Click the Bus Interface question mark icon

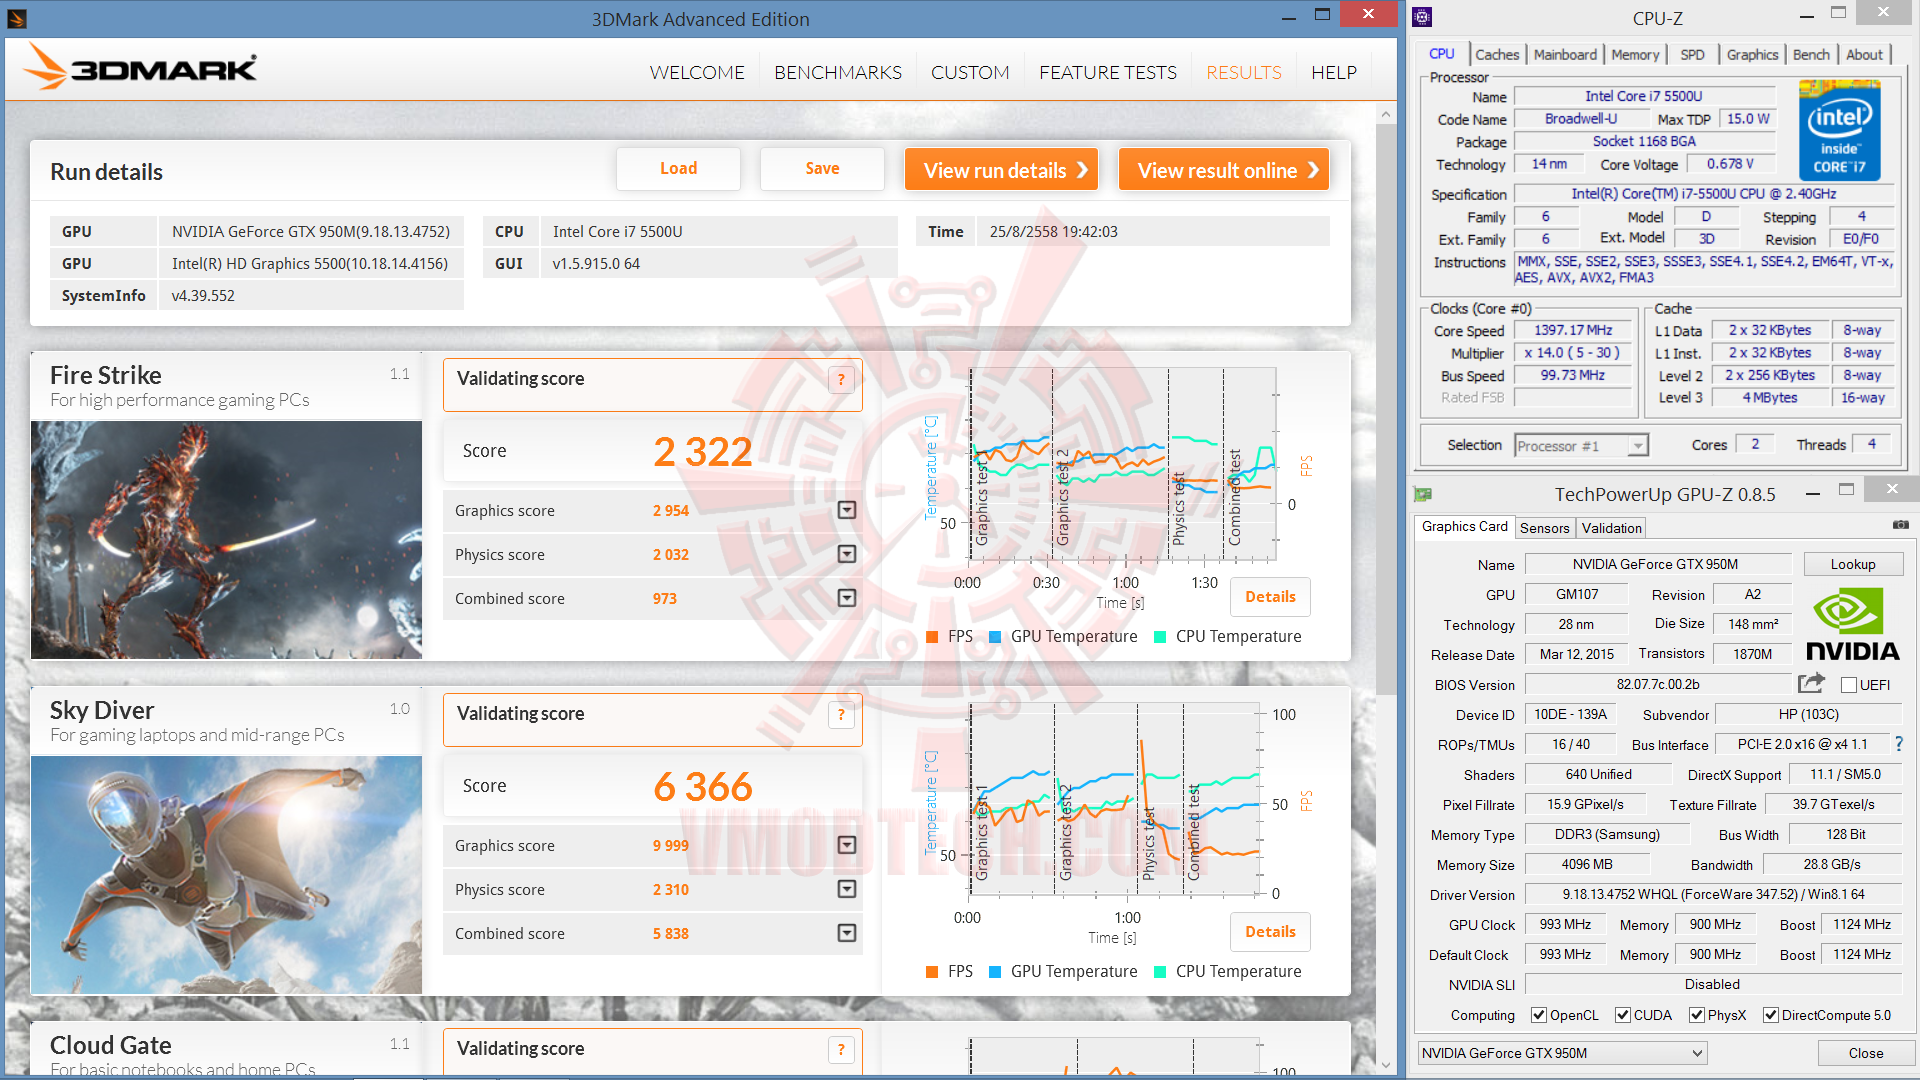pyautogui.click(x=1898, y=744)
